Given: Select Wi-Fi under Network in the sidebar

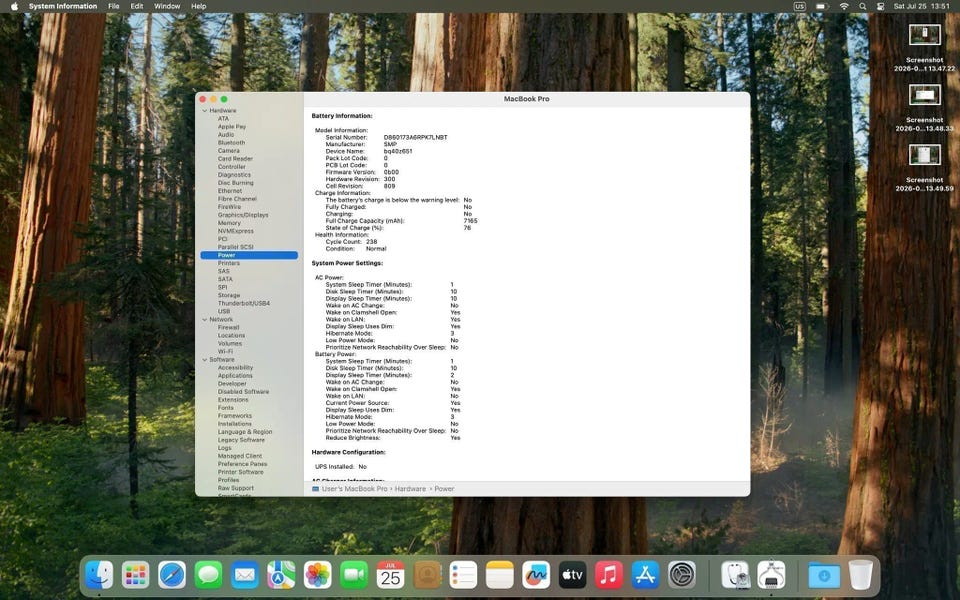Looking at the screenshot, I should click(x=225, y=351).
